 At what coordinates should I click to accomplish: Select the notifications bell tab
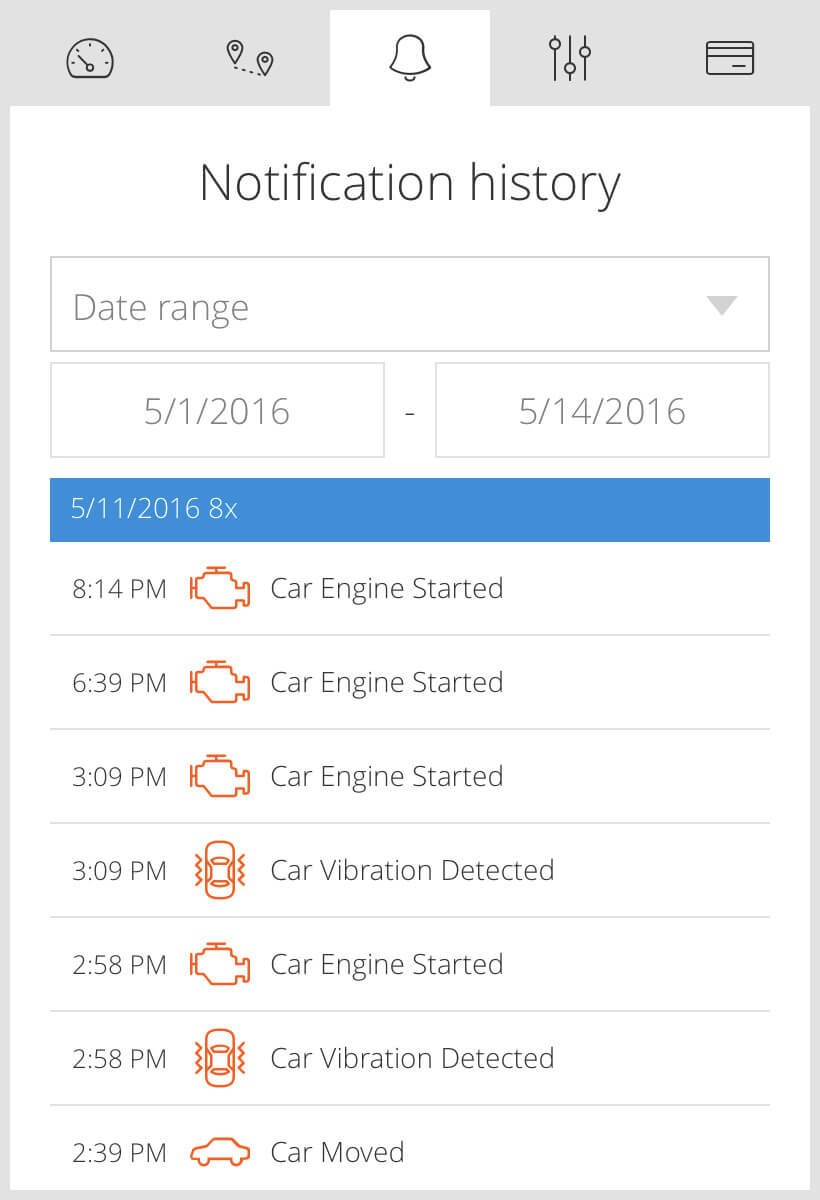pyautogui.click(x=410, y=58)
